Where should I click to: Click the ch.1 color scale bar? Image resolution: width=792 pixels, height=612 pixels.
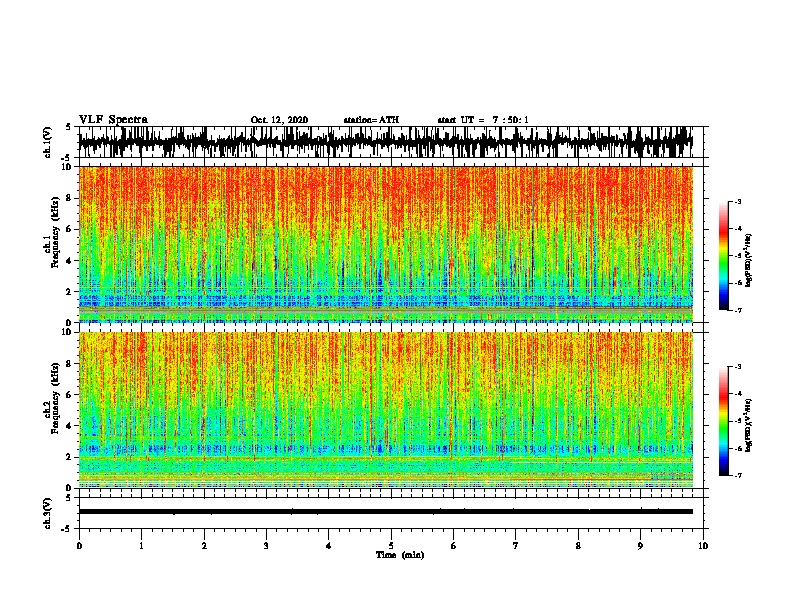pyautogui.click(x=723, y=256)
